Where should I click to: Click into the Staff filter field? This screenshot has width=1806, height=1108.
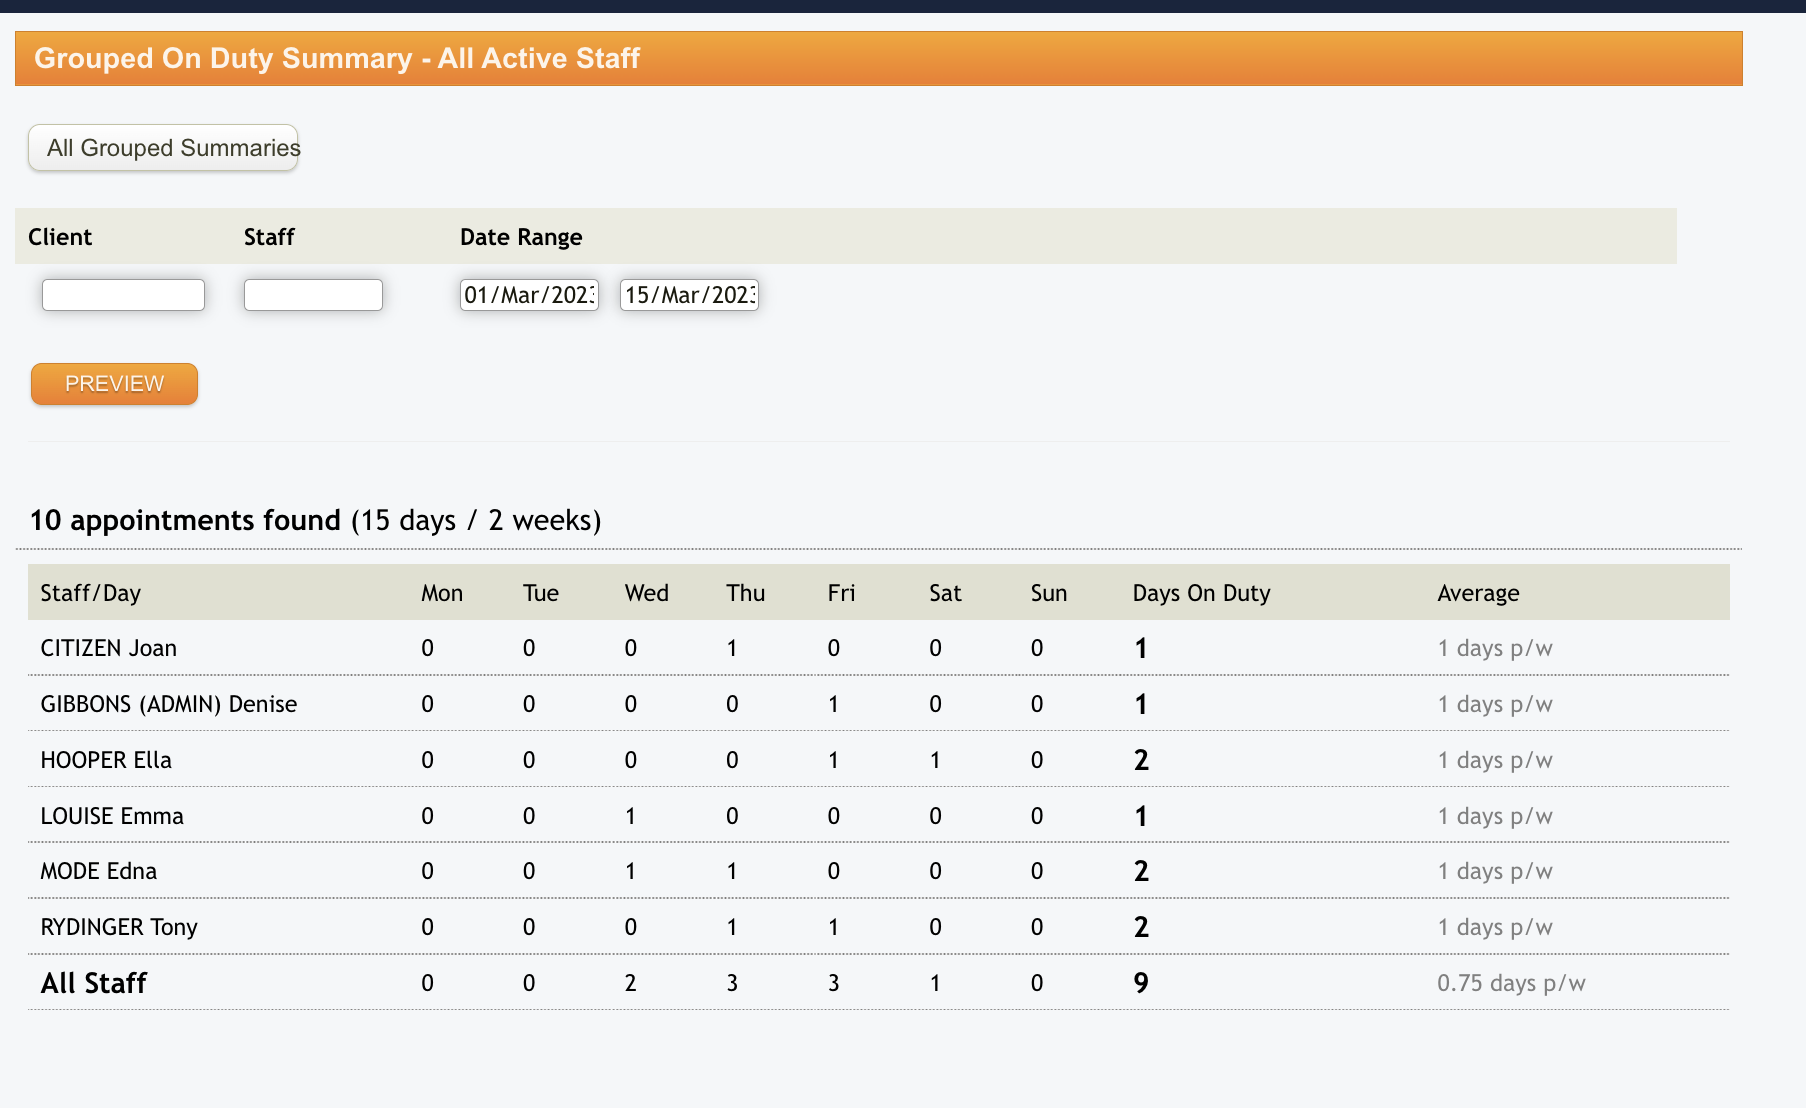(x=313, y=295)
